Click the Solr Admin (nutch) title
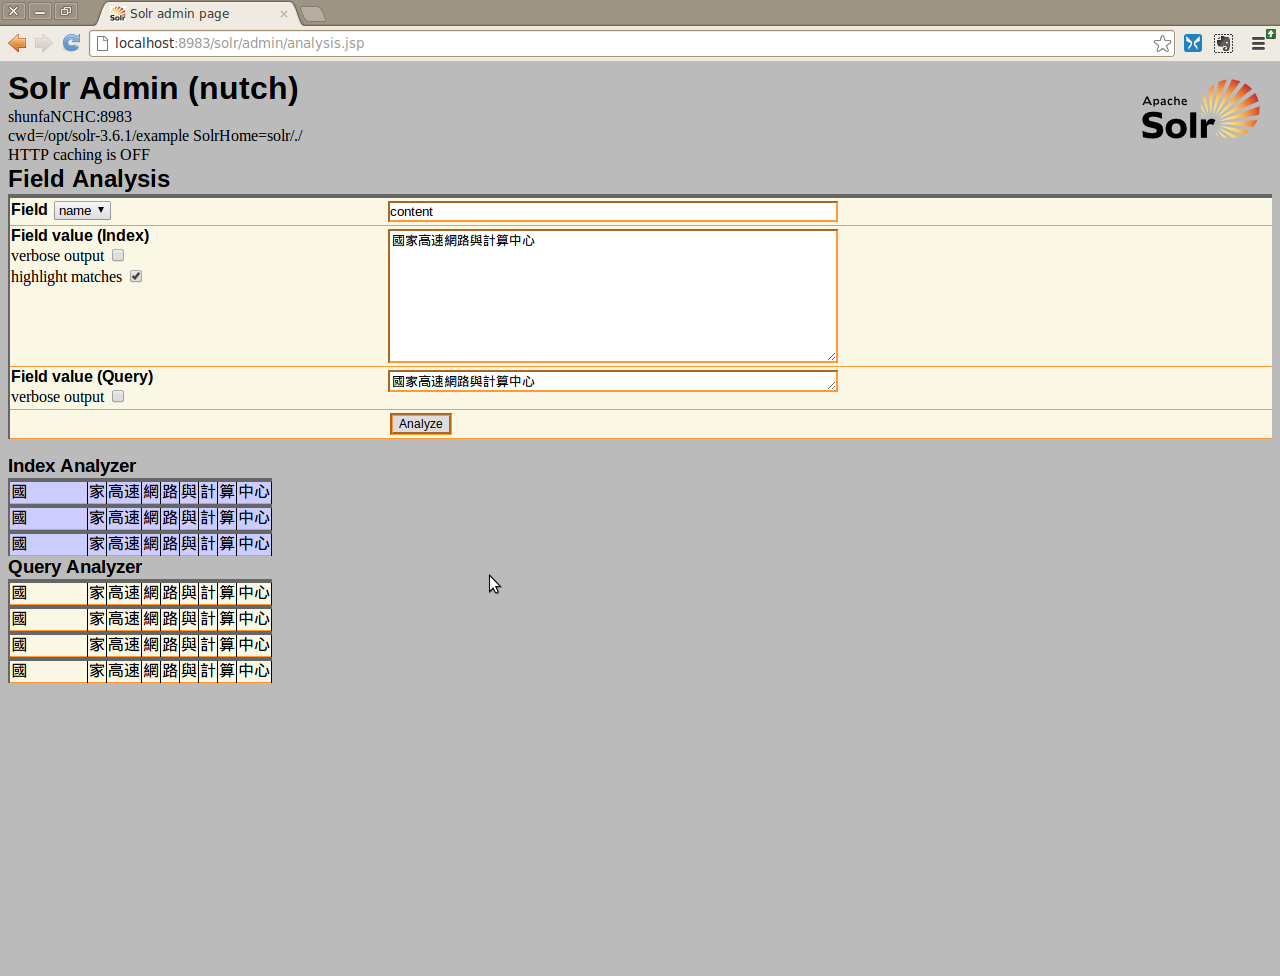The height and width of the screenshot is (976, 1280). pyautogui.click(x=153, y=88)
